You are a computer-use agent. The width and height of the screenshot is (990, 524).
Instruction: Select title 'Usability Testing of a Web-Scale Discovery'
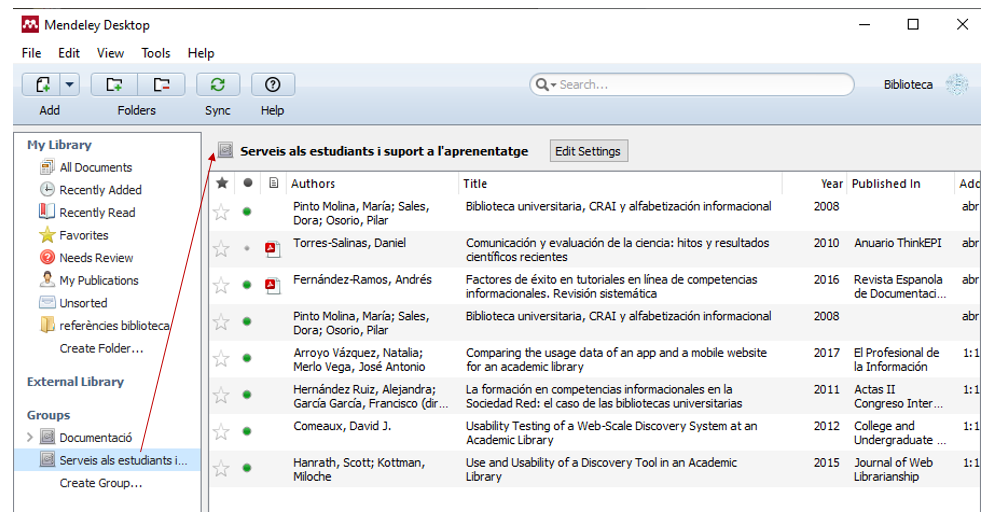(x=611, y=432)
